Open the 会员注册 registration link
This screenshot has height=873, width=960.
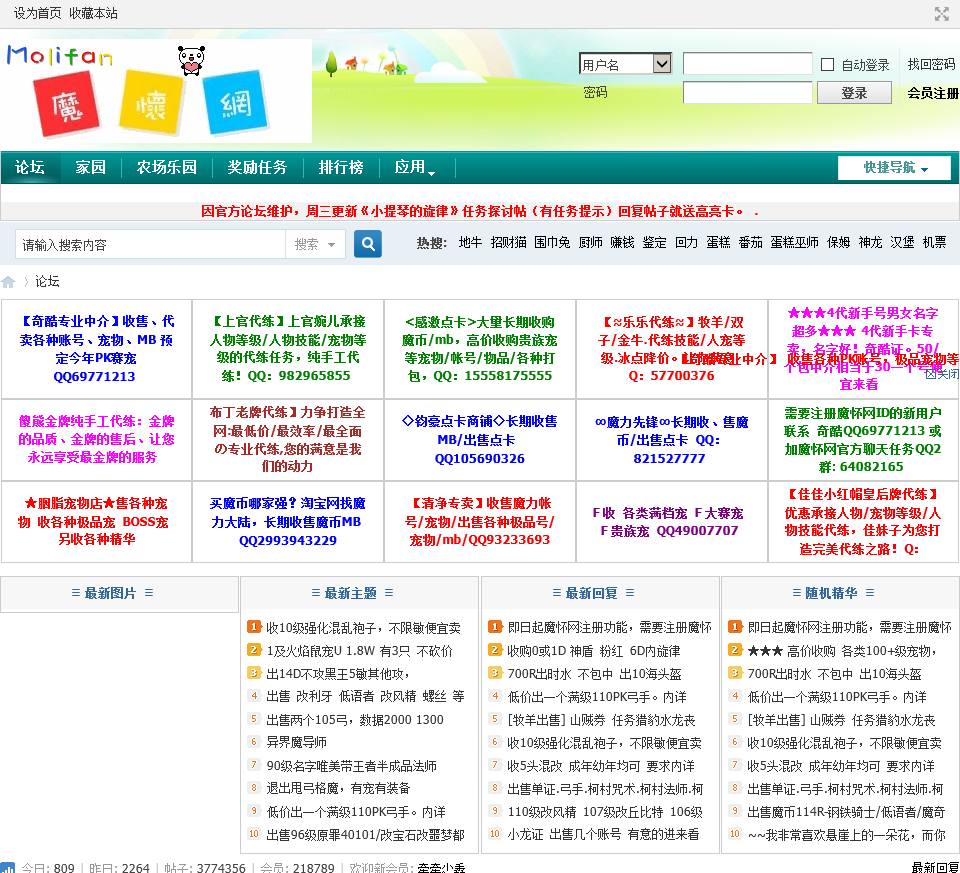(932, 93)
